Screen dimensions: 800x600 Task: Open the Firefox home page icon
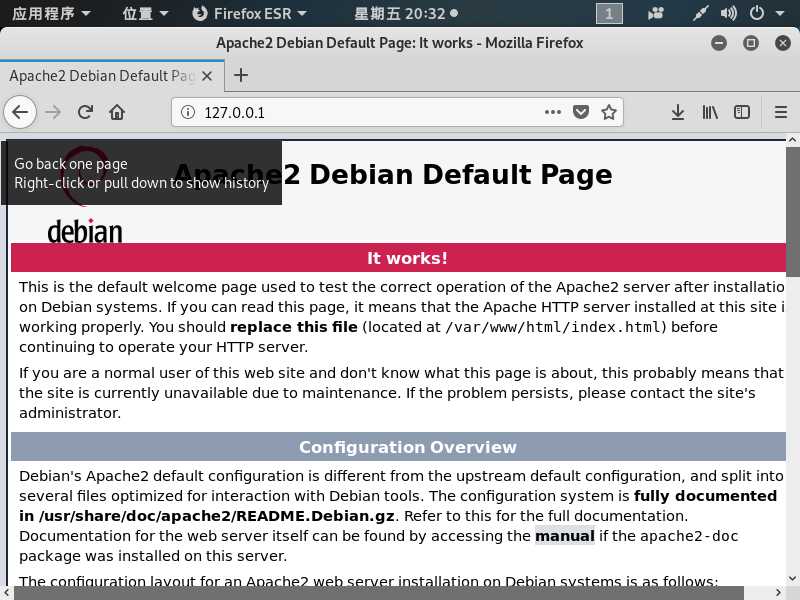click(x=117, y=112)
